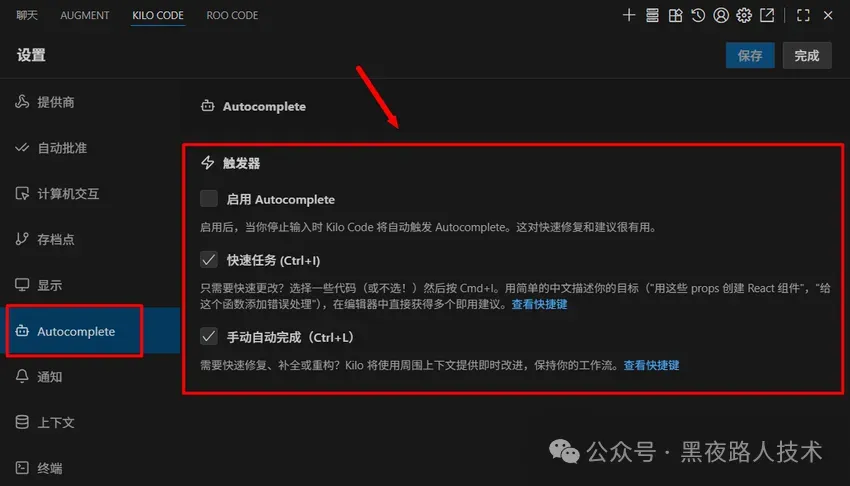Open the 计算机交互 settings section
850x486 pixels.
(89, 193)
